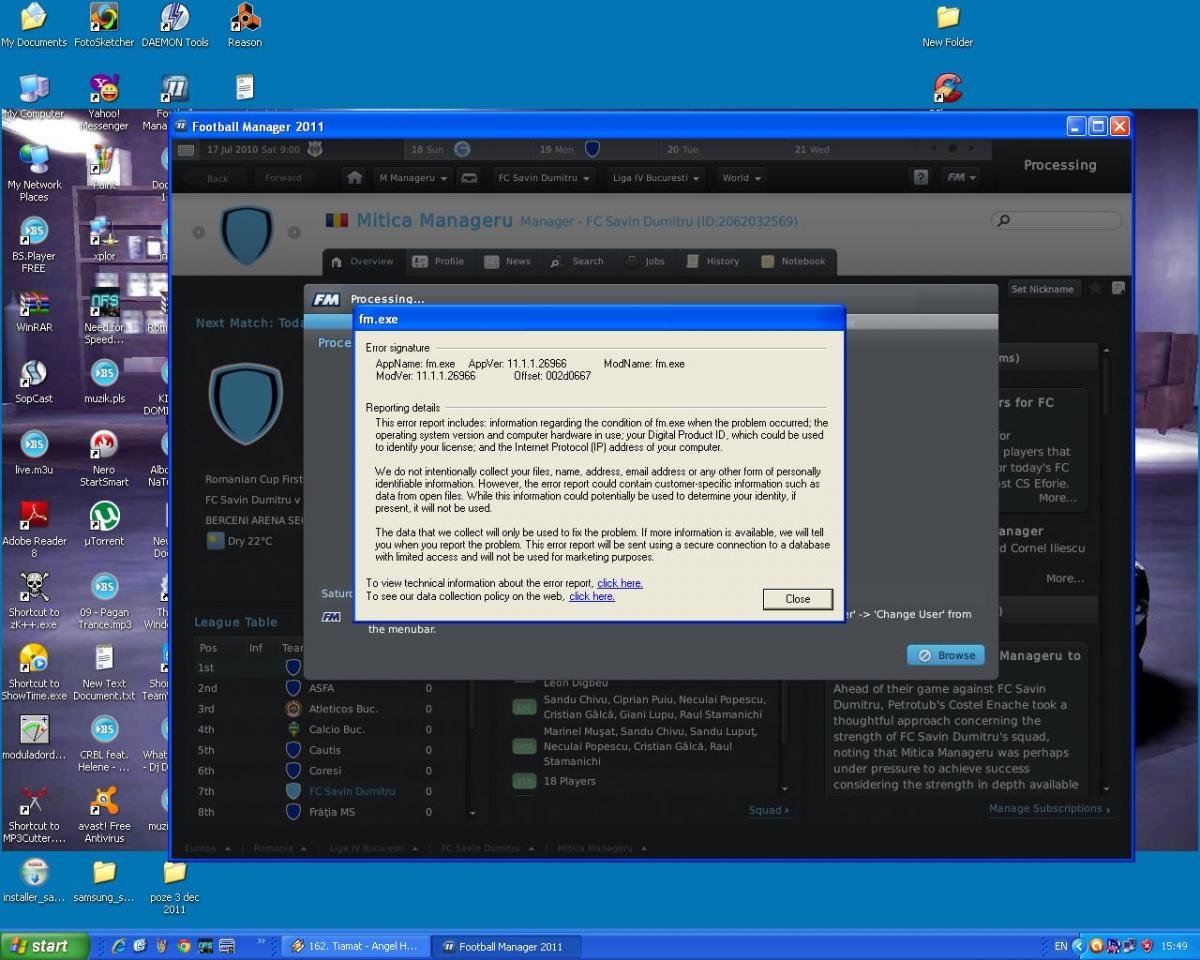The image size is (1200, 960).
Task: Open the New Folder desktop icon
Action: click(947, 25)
